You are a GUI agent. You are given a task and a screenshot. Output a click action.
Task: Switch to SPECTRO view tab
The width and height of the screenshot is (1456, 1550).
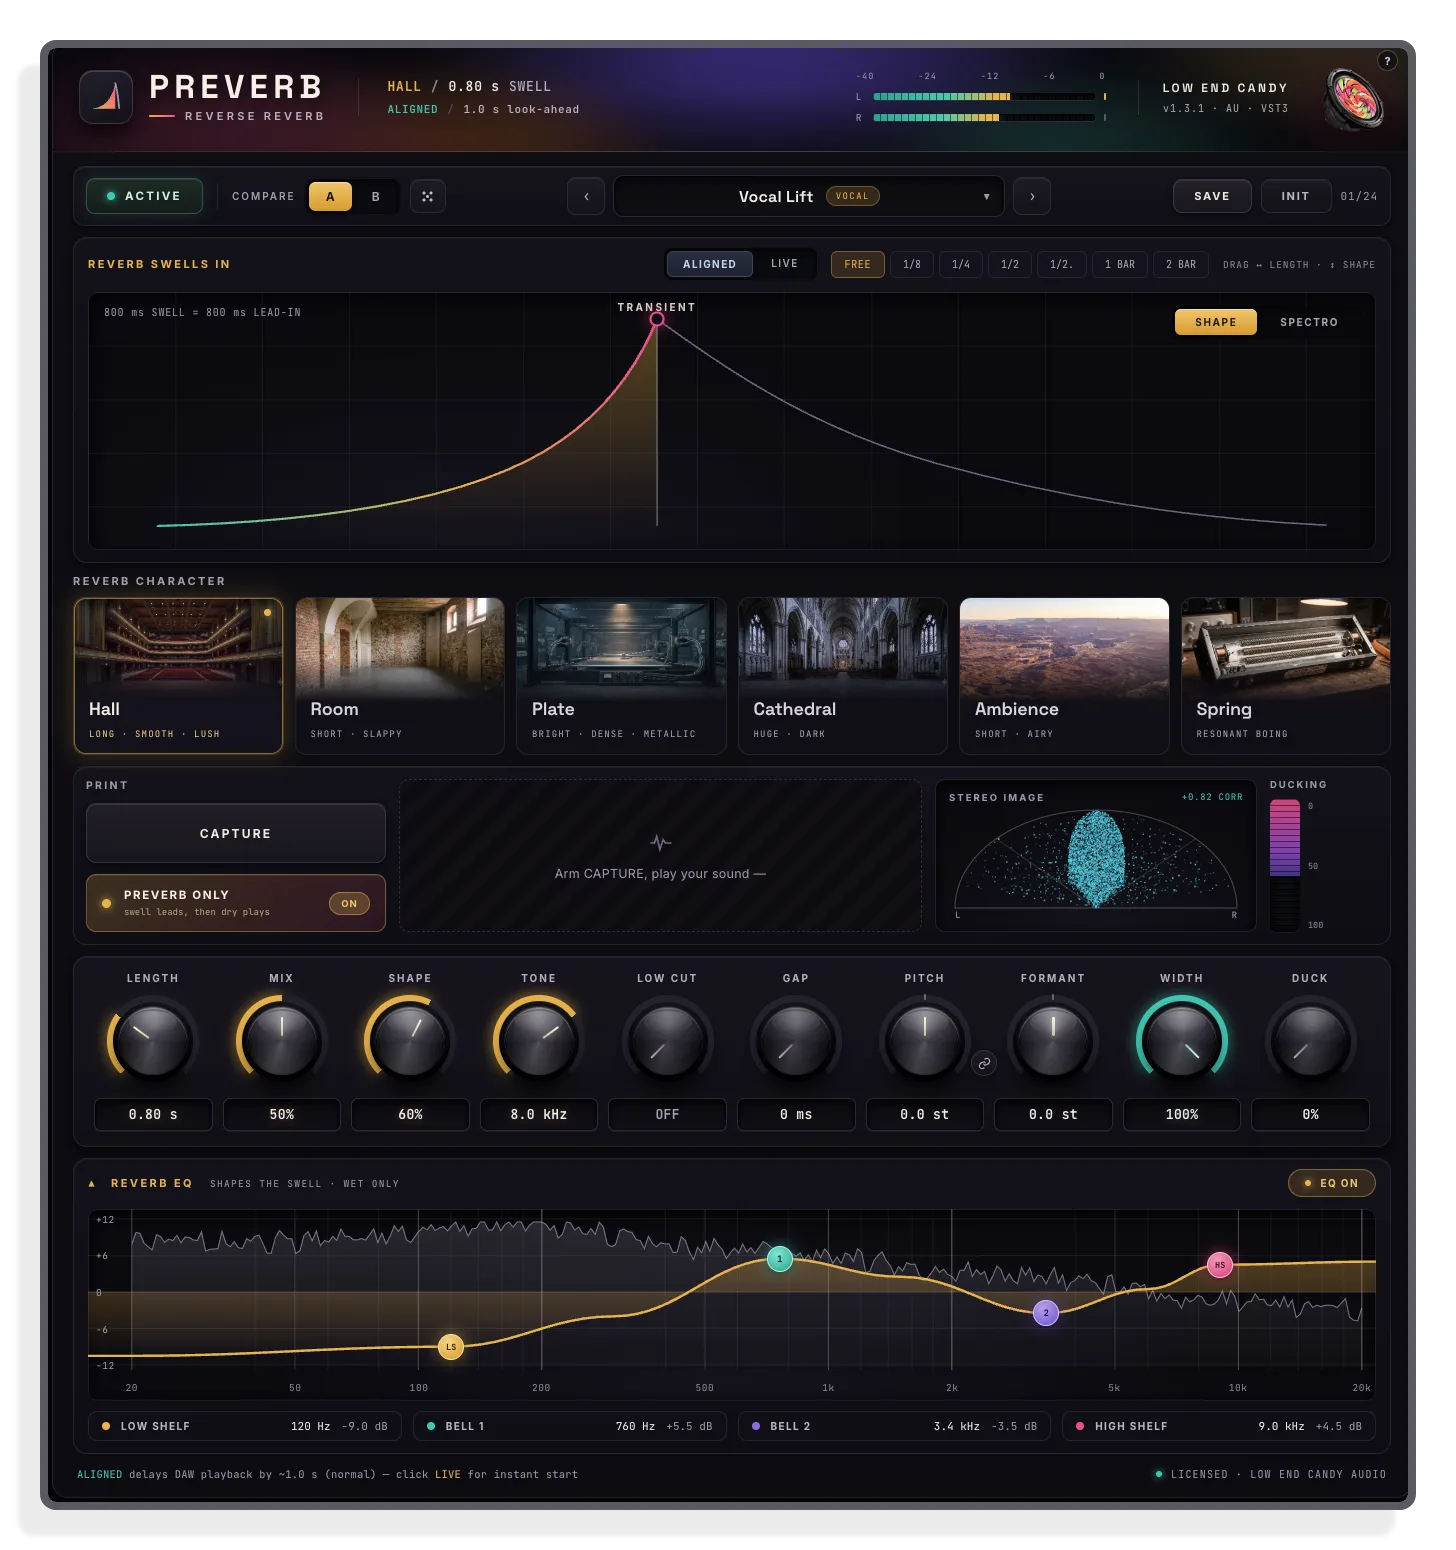tap(1309, 322)
